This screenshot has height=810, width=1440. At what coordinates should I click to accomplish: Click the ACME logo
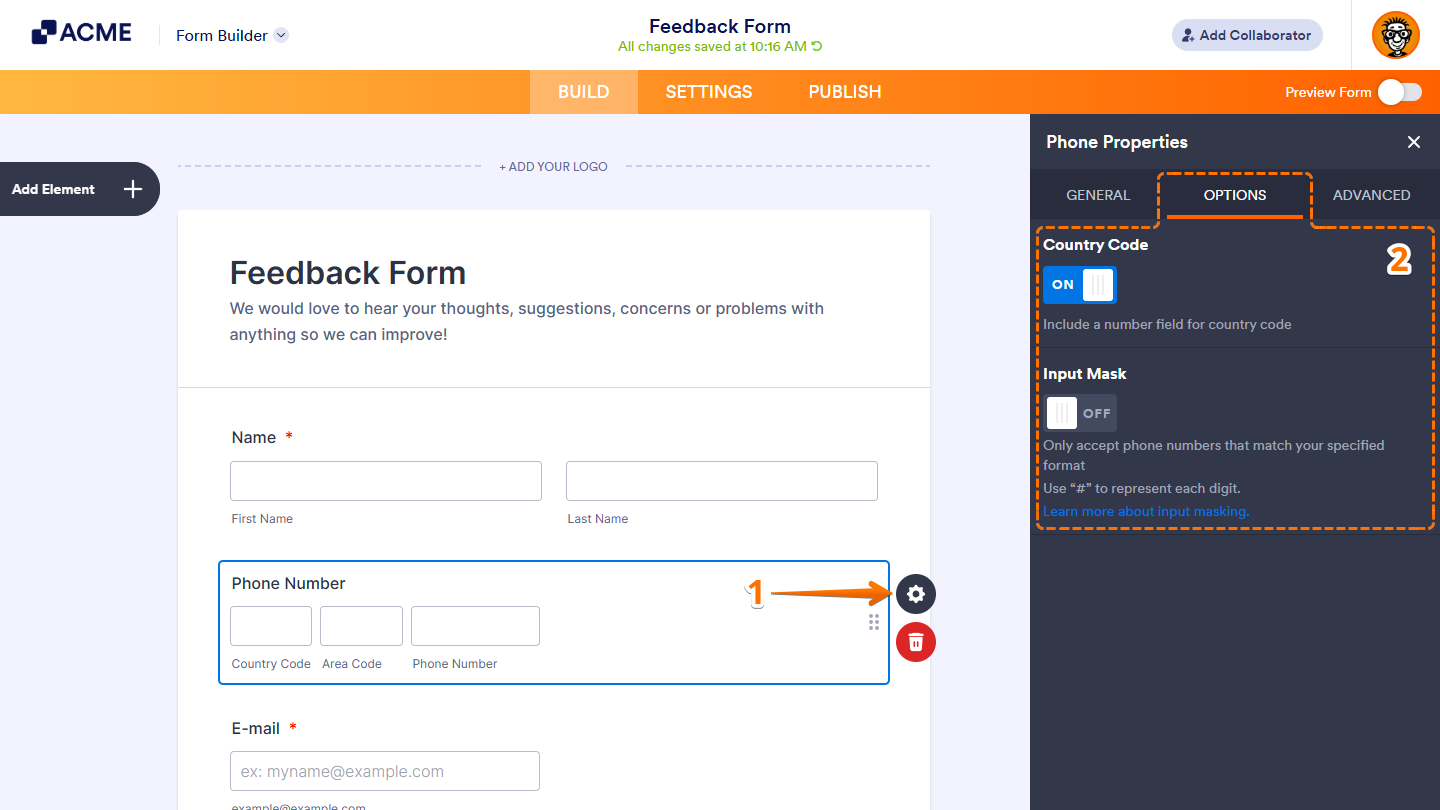[81, 31]
